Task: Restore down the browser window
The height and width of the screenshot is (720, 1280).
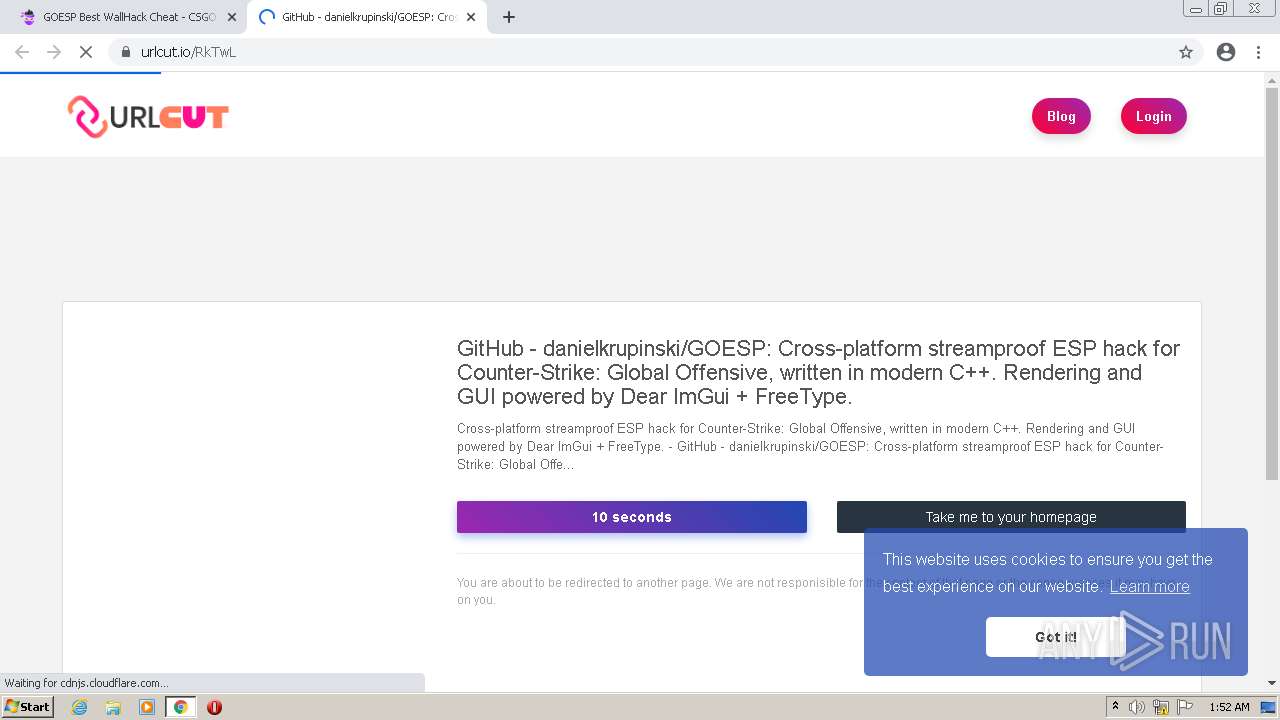Action: [1220, 9]
